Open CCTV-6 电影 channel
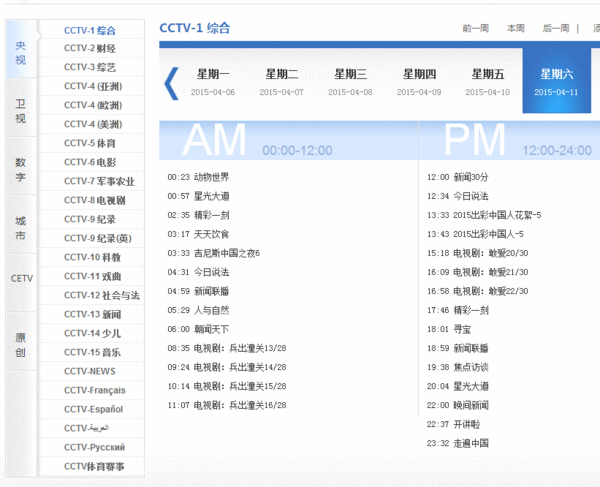Screen dimensions: 600x487 click(x=92, y=162)
